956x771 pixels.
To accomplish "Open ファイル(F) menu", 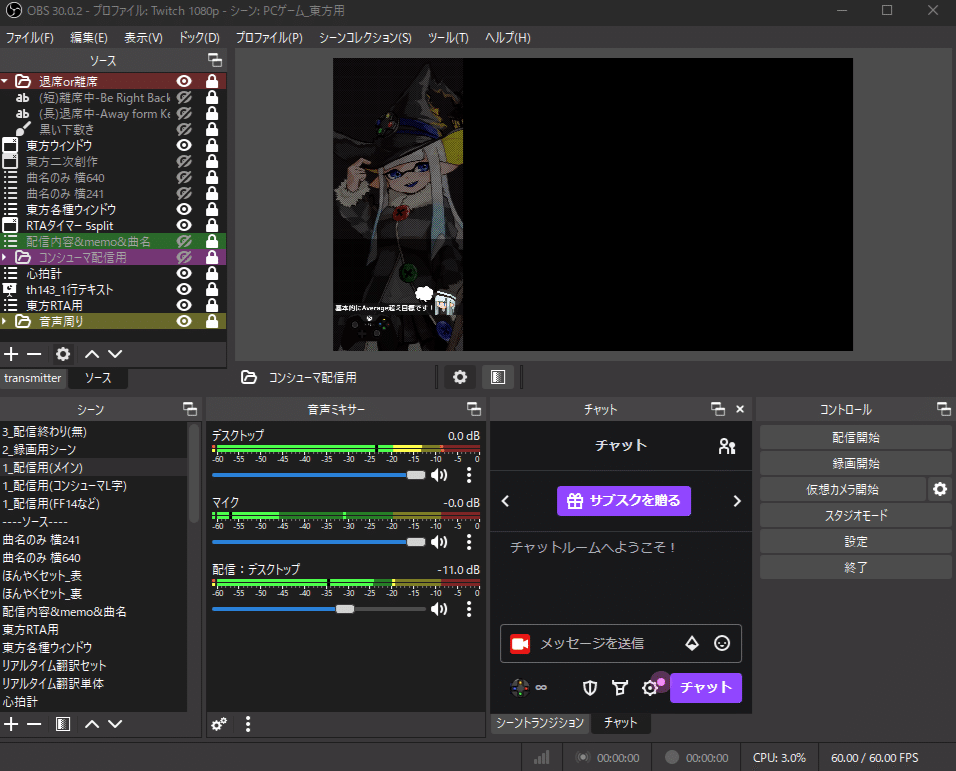I will pos(29,38).
